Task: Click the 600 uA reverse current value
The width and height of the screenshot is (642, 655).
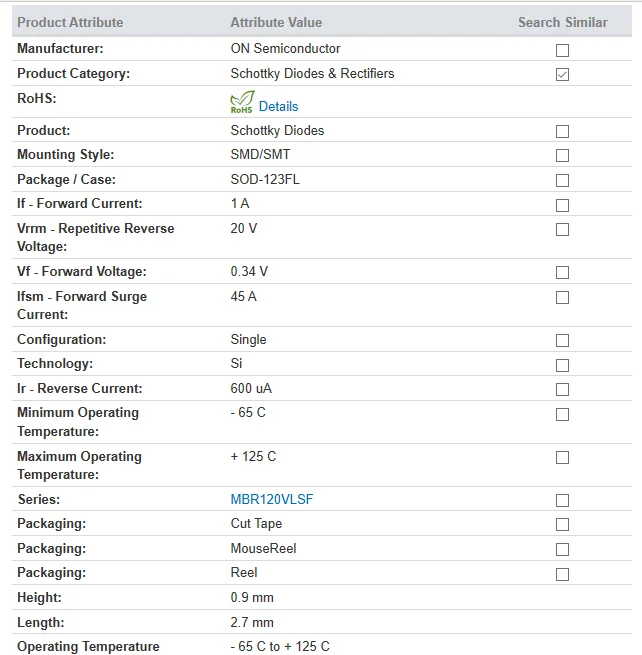Action: click(x=251, y=388)
